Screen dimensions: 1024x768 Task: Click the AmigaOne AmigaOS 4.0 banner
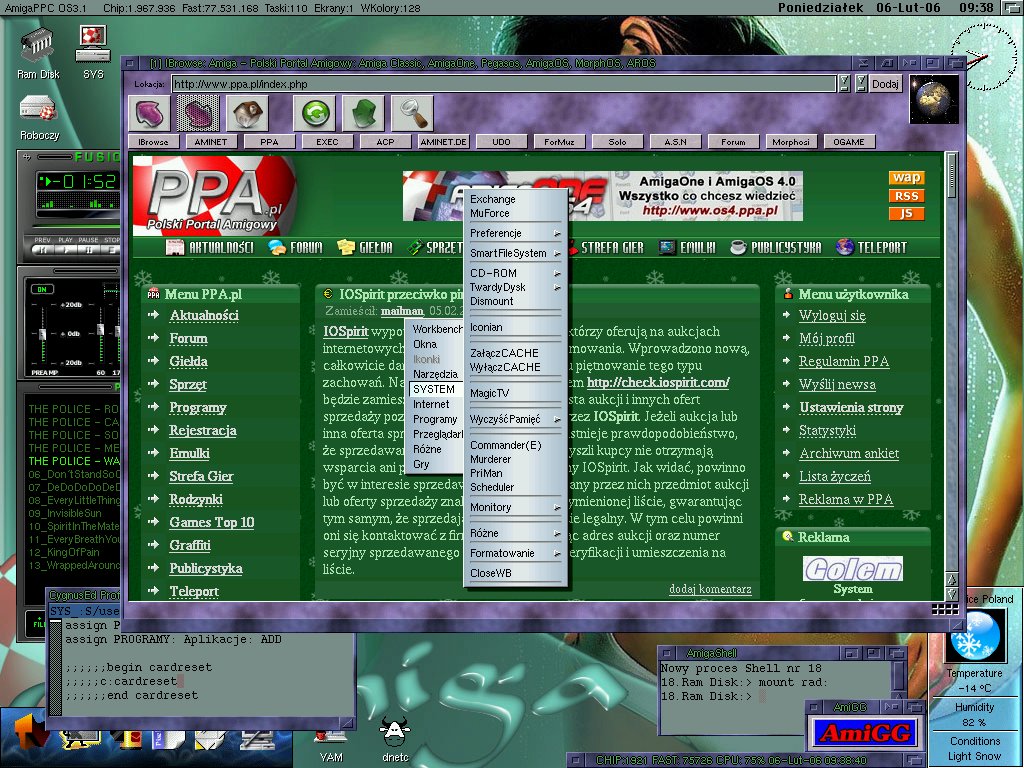click(x=603, y=196)
